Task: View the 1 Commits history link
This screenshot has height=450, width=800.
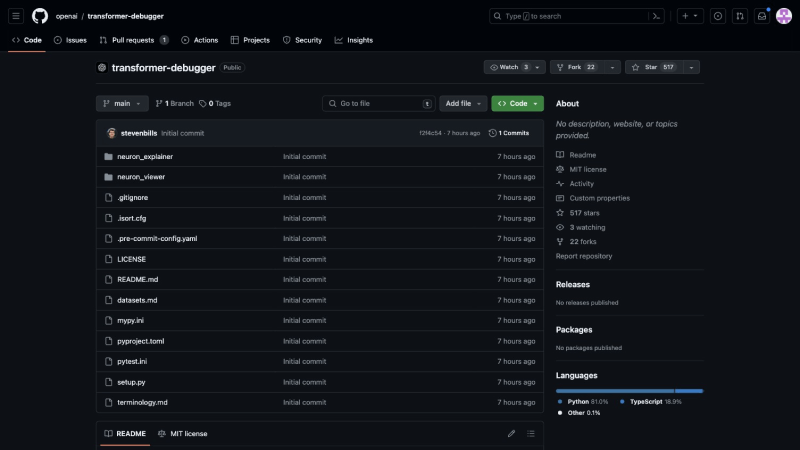Action: (510, 132)
